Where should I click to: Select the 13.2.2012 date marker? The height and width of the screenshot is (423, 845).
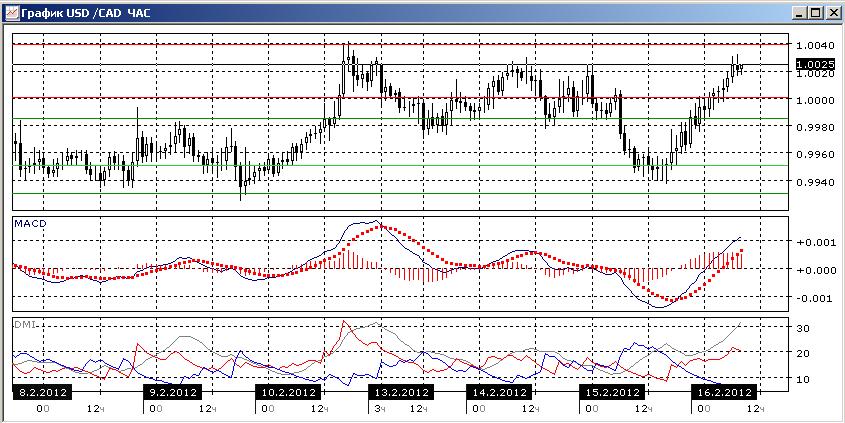(401, 392)
